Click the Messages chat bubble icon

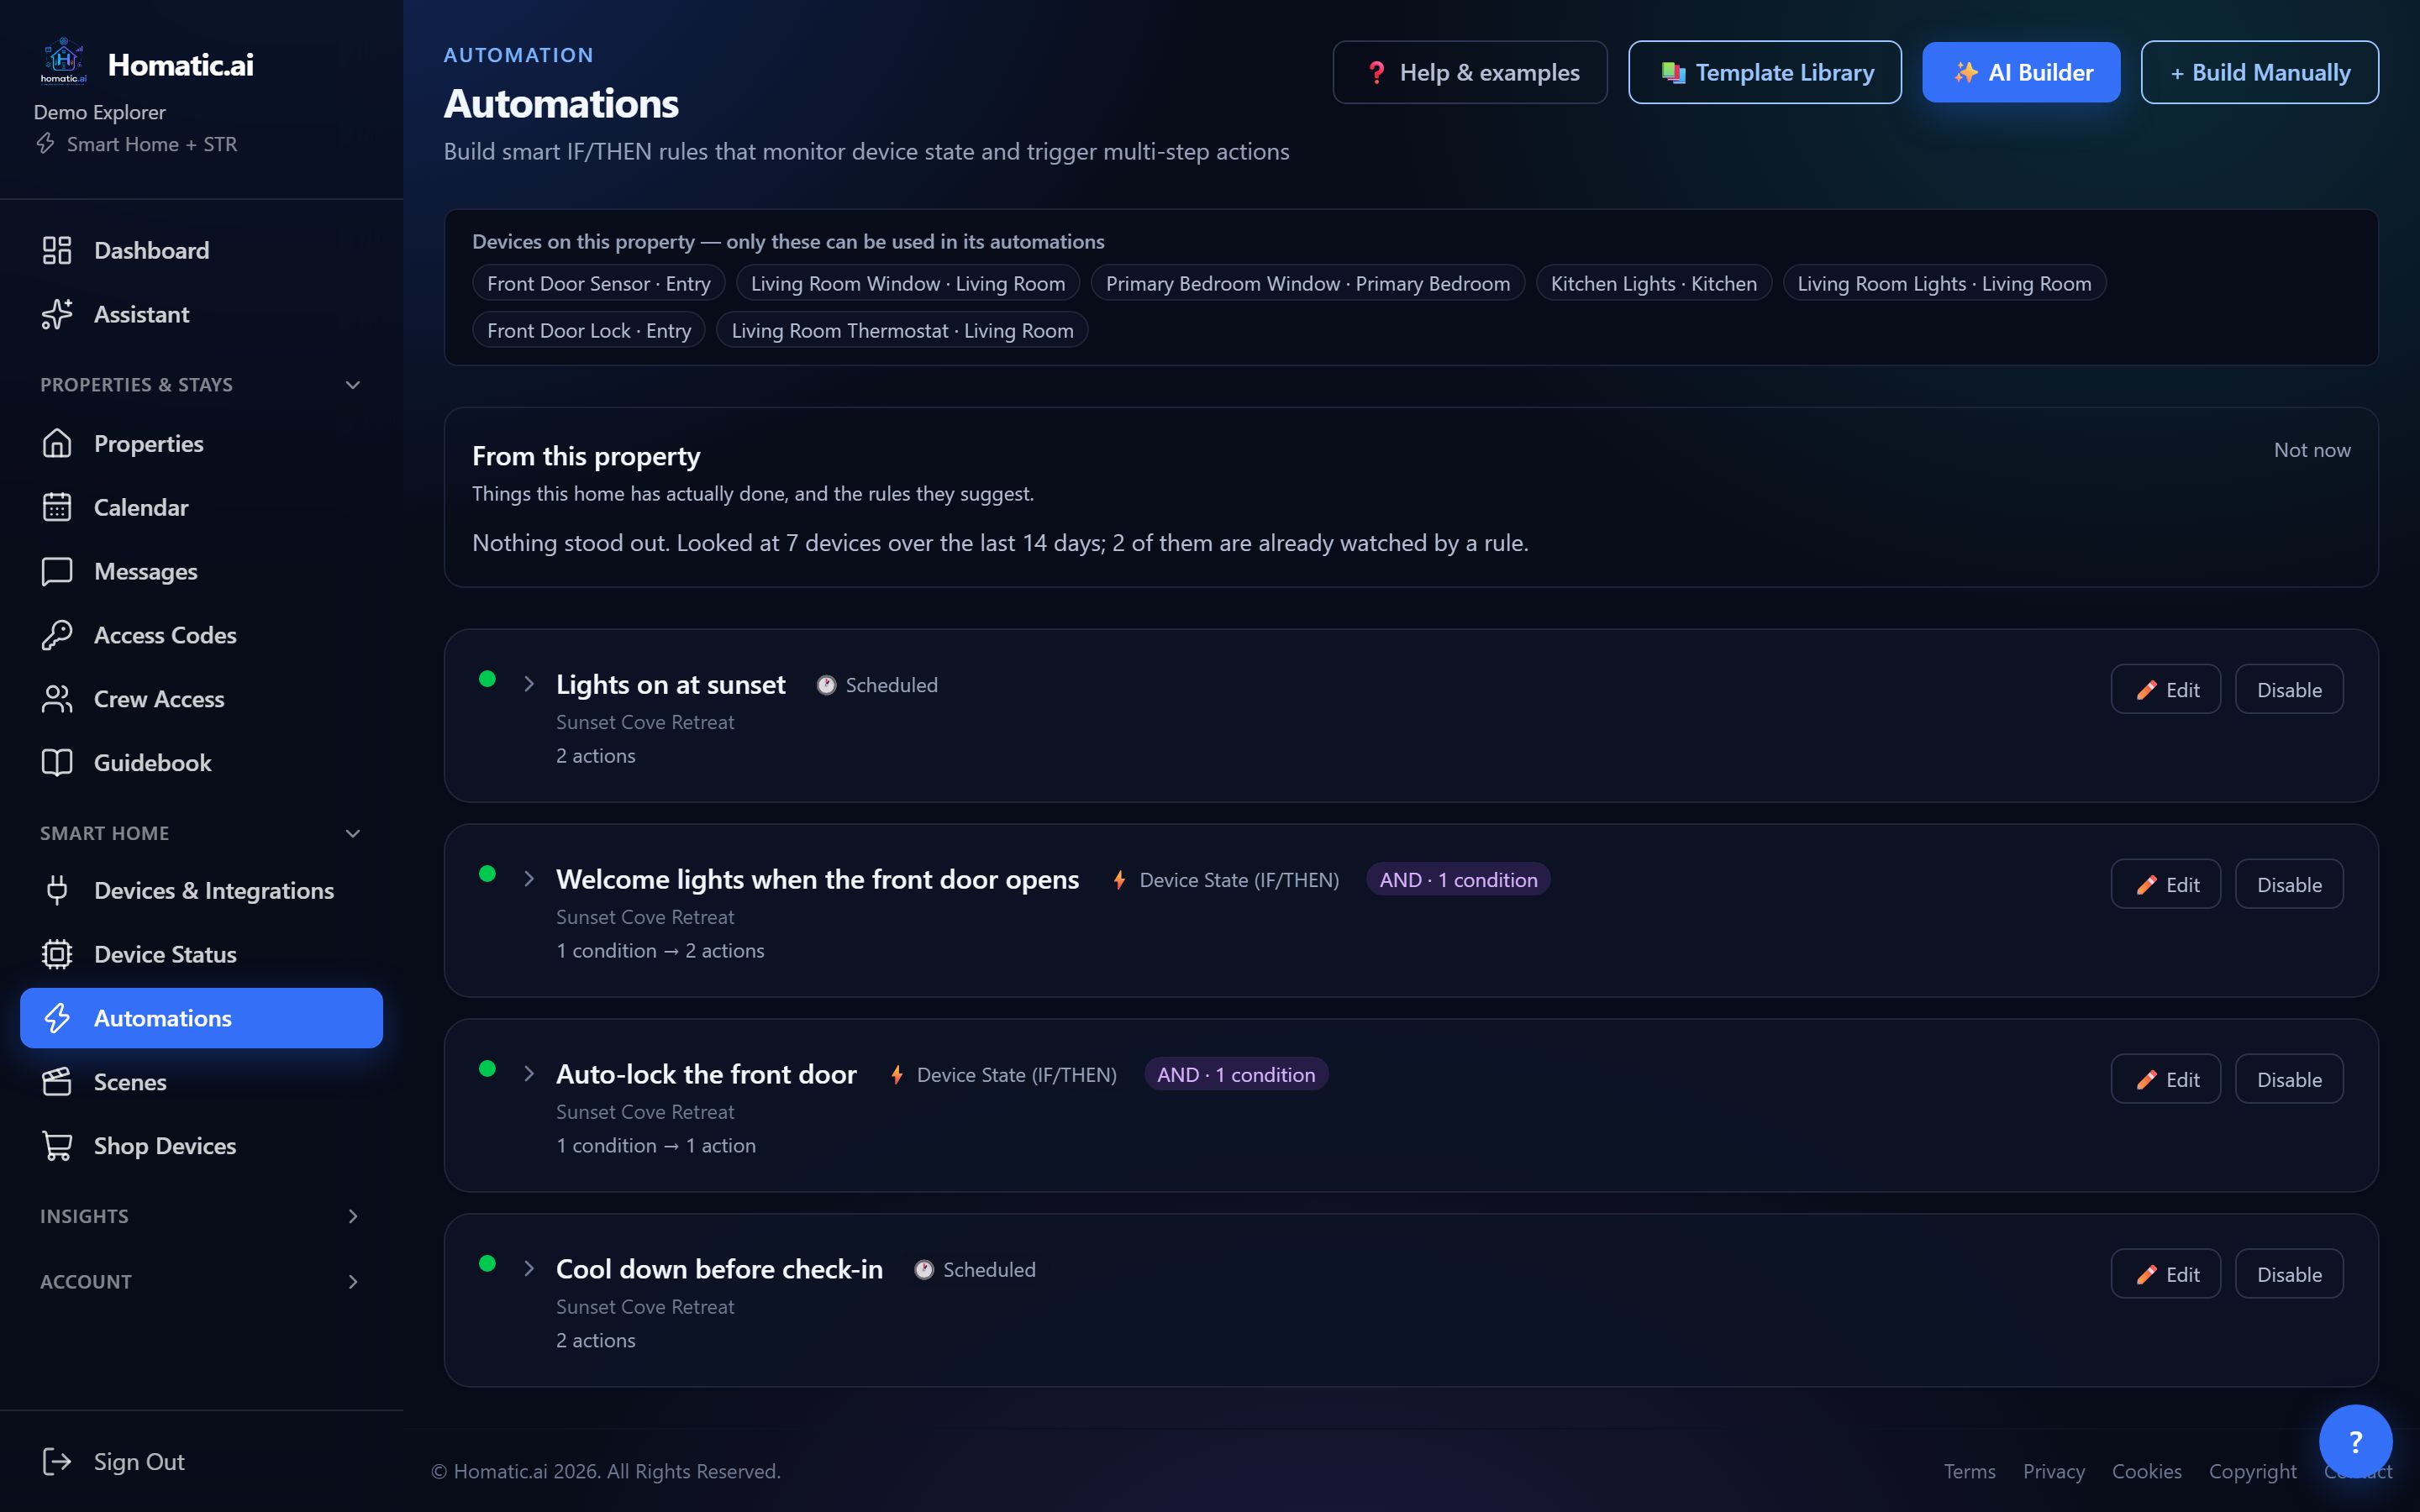[57, 571]
